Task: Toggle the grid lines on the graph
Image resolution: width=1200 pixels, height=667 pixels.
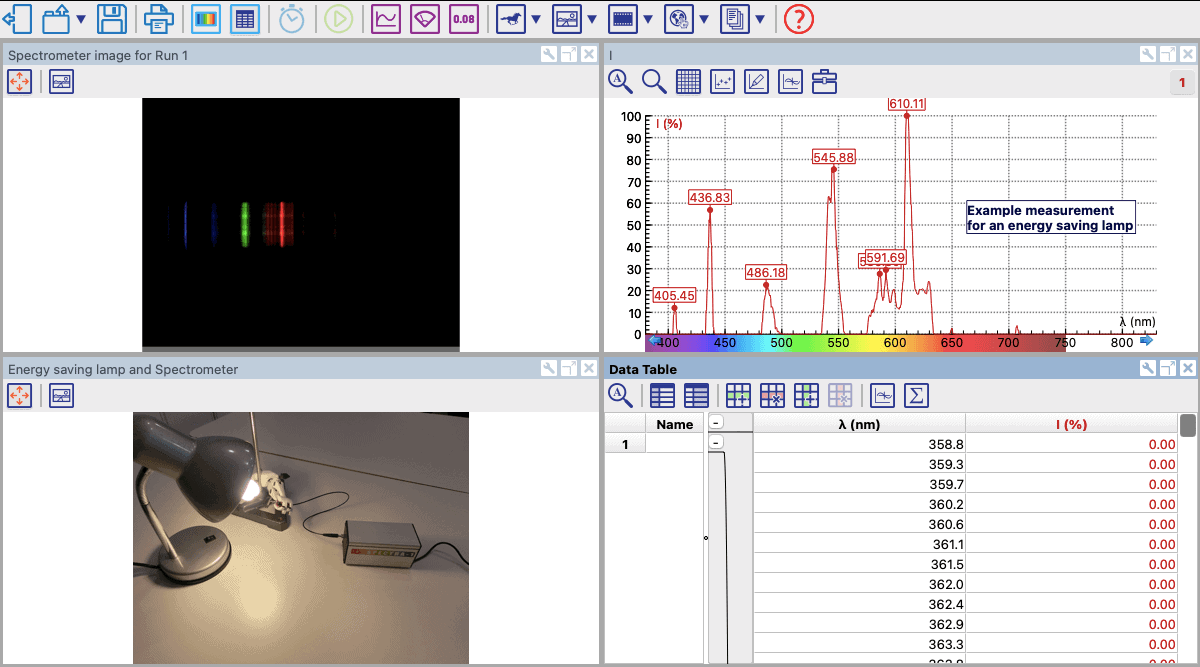Action: tap(688, 82)
